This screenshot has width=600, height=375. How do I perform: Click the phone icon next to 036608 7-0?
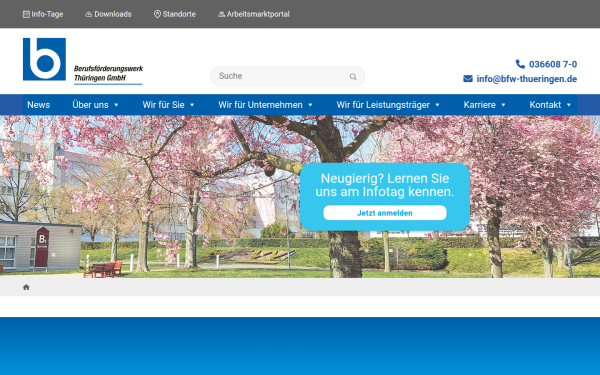pyautogui.click(x=520, y=64)
